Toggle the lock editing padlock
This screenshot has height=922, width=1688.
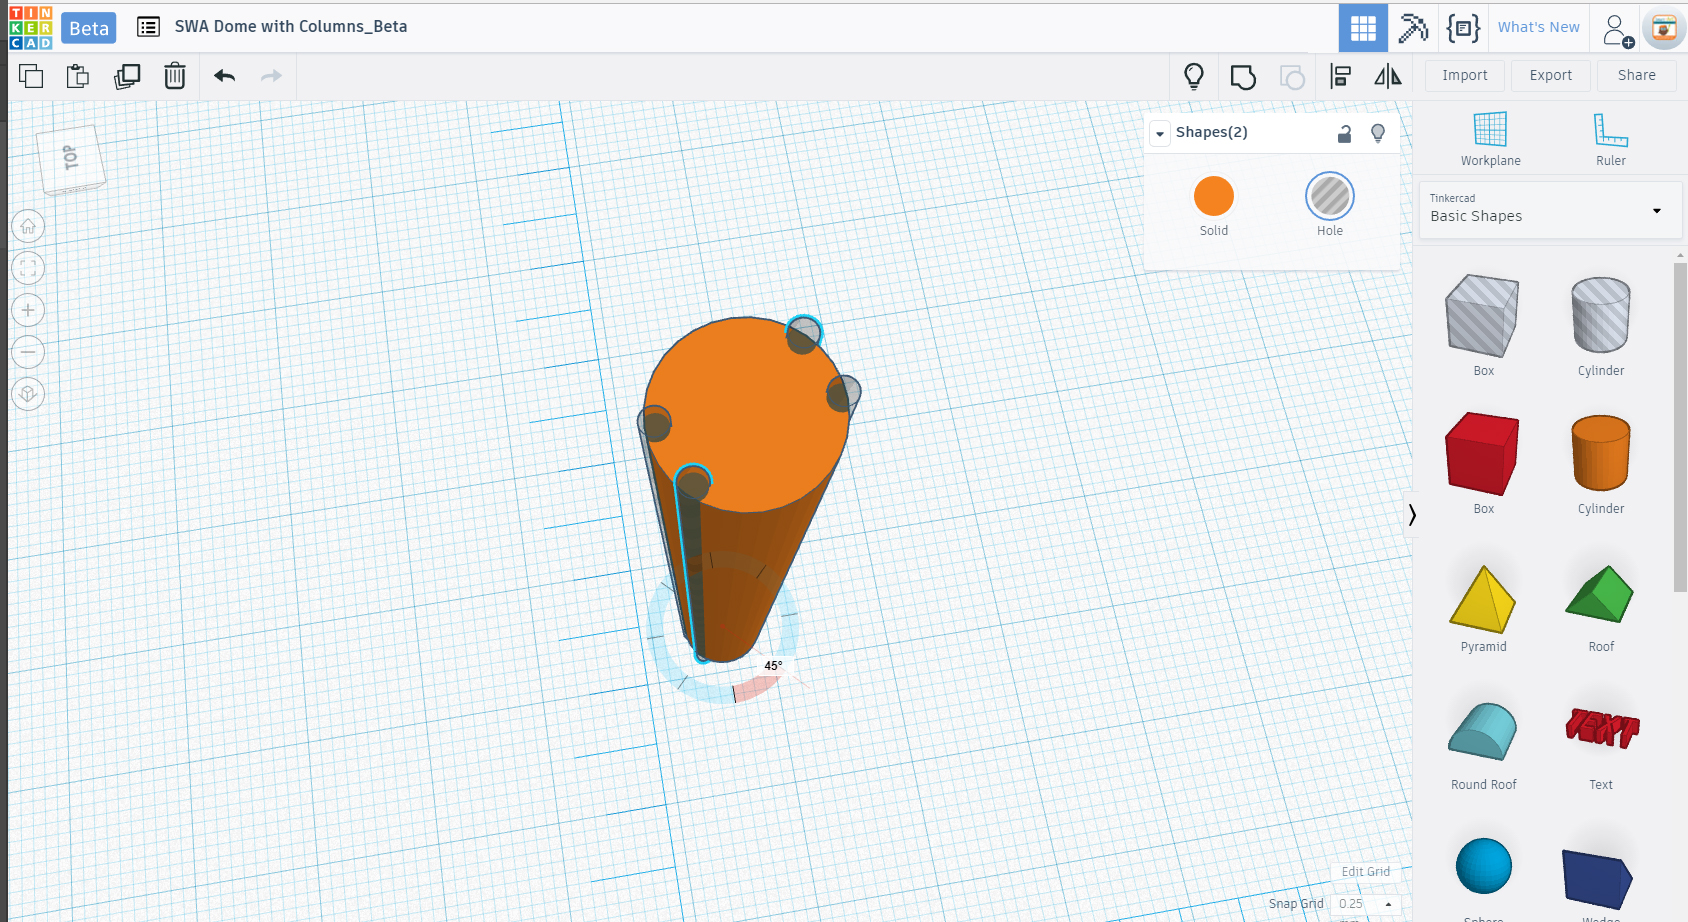[x=1345, y=133]
